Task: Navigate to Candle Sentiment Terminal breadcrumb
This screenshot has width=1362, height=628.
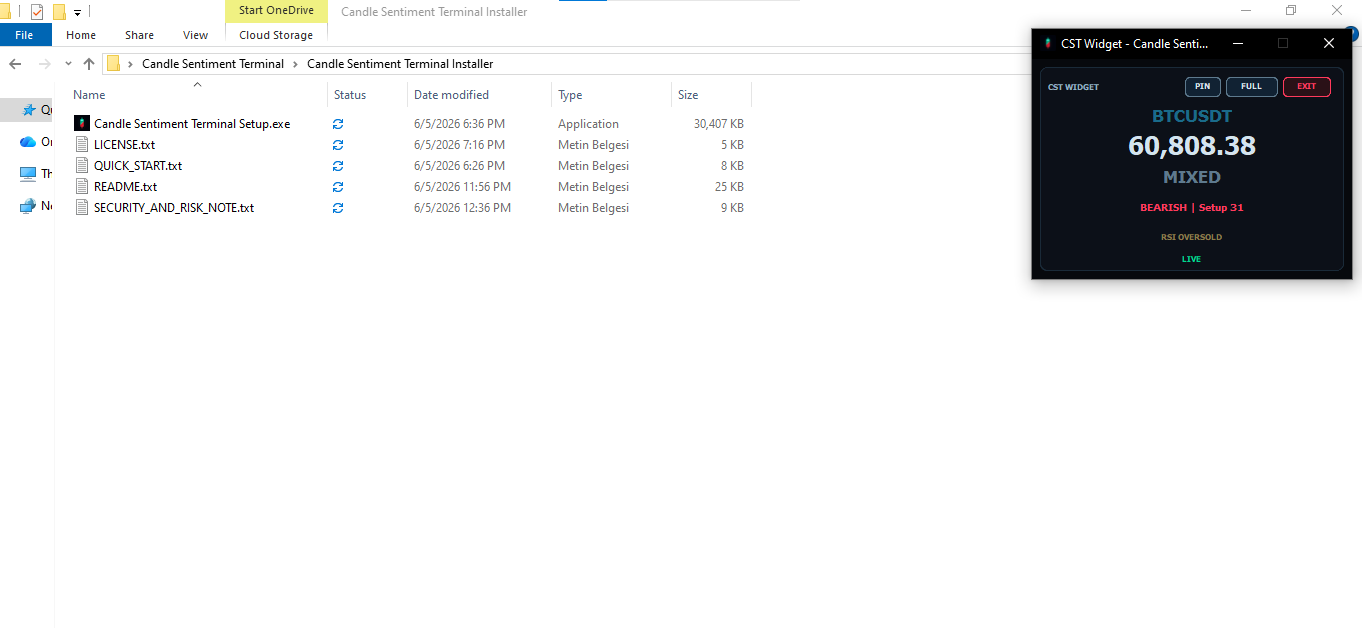Action: (x=213, y=64)
